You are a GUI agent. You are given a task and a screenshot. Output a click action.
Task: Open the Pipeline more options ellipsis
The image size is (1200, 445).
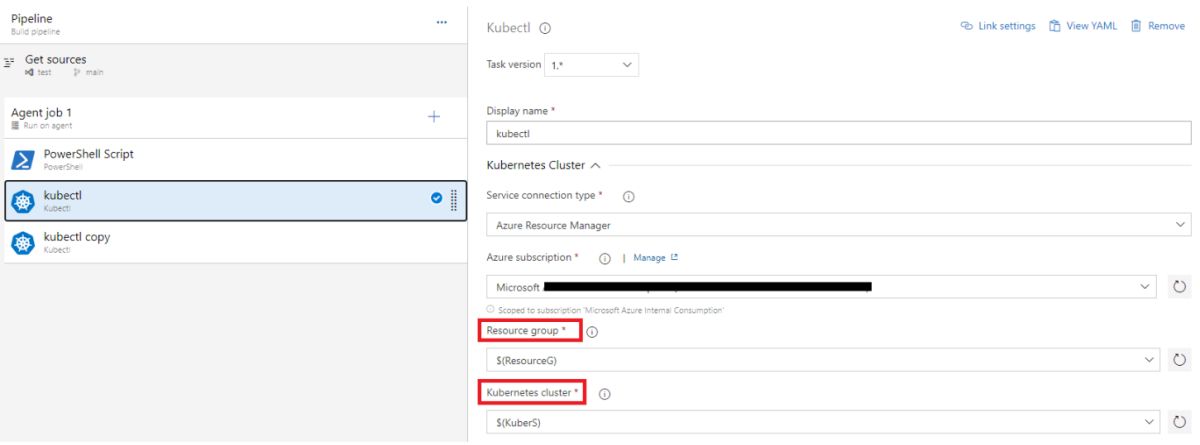[442, 22]
